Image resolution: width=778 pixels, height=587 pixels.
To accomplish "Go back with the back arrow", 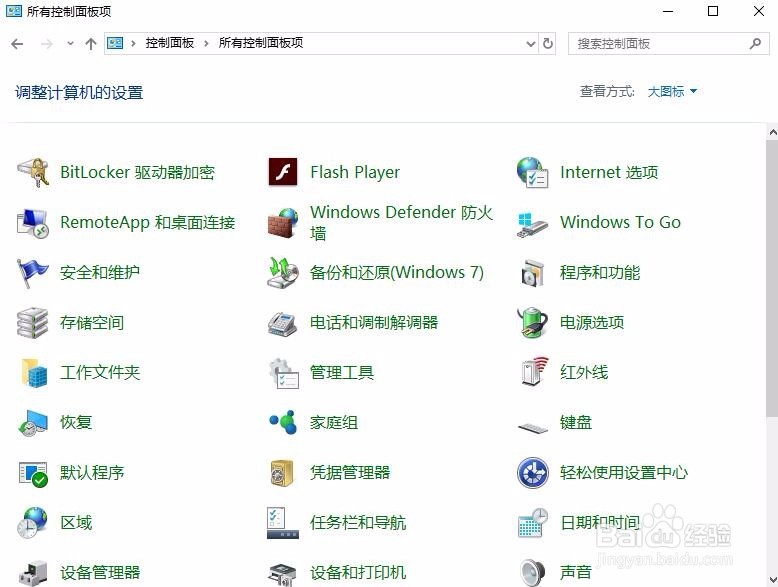I will tap(17, 44).
